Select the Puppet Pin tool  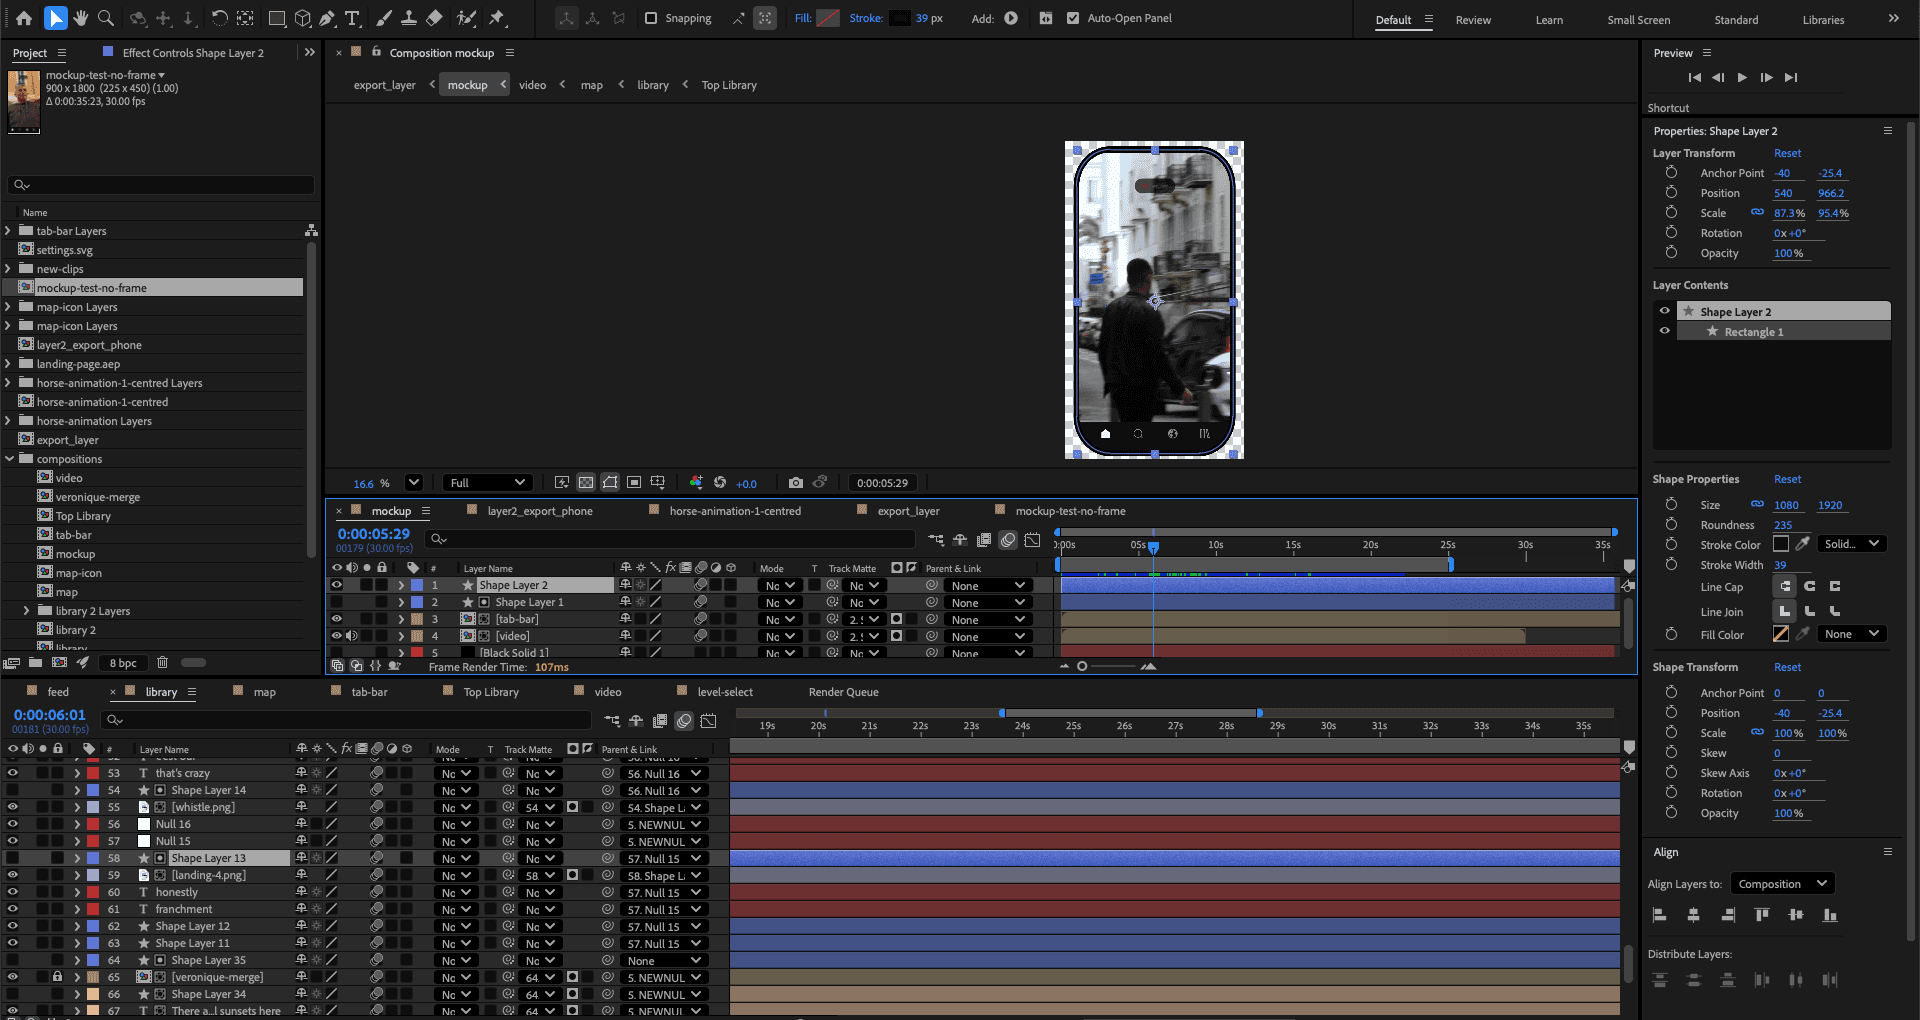(497, 18)
